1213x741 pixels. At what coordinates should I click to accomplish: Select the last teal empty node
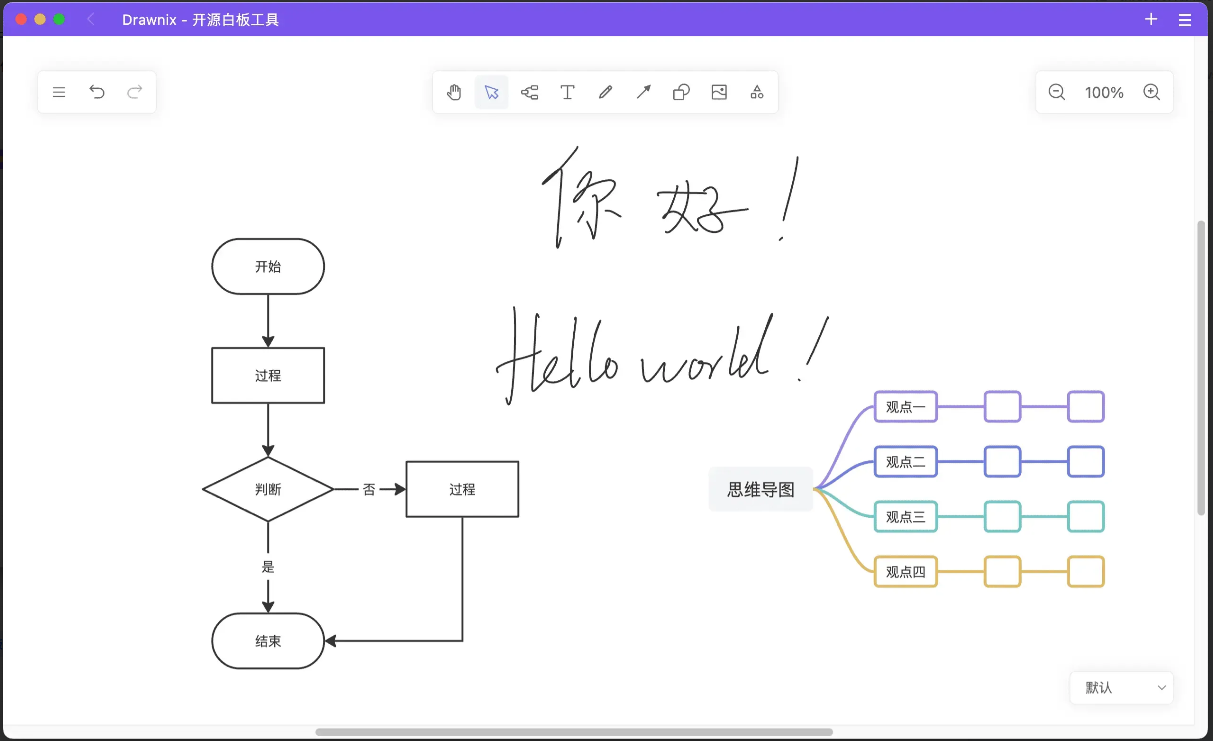click(1086, 517)
